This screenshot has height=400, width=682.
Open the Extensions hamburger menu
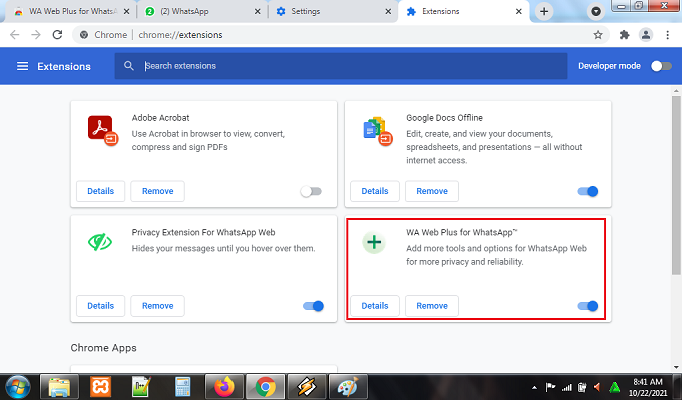(22, 66)
